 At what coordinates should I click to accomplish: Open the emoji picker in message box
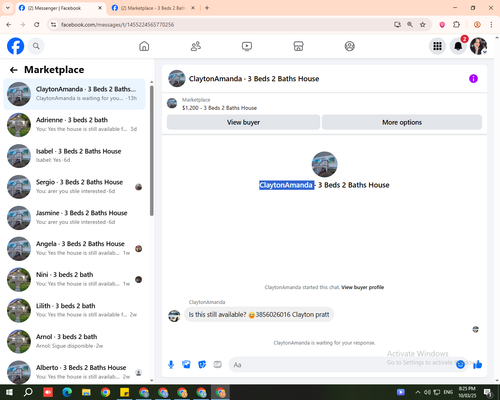(460, 365)
